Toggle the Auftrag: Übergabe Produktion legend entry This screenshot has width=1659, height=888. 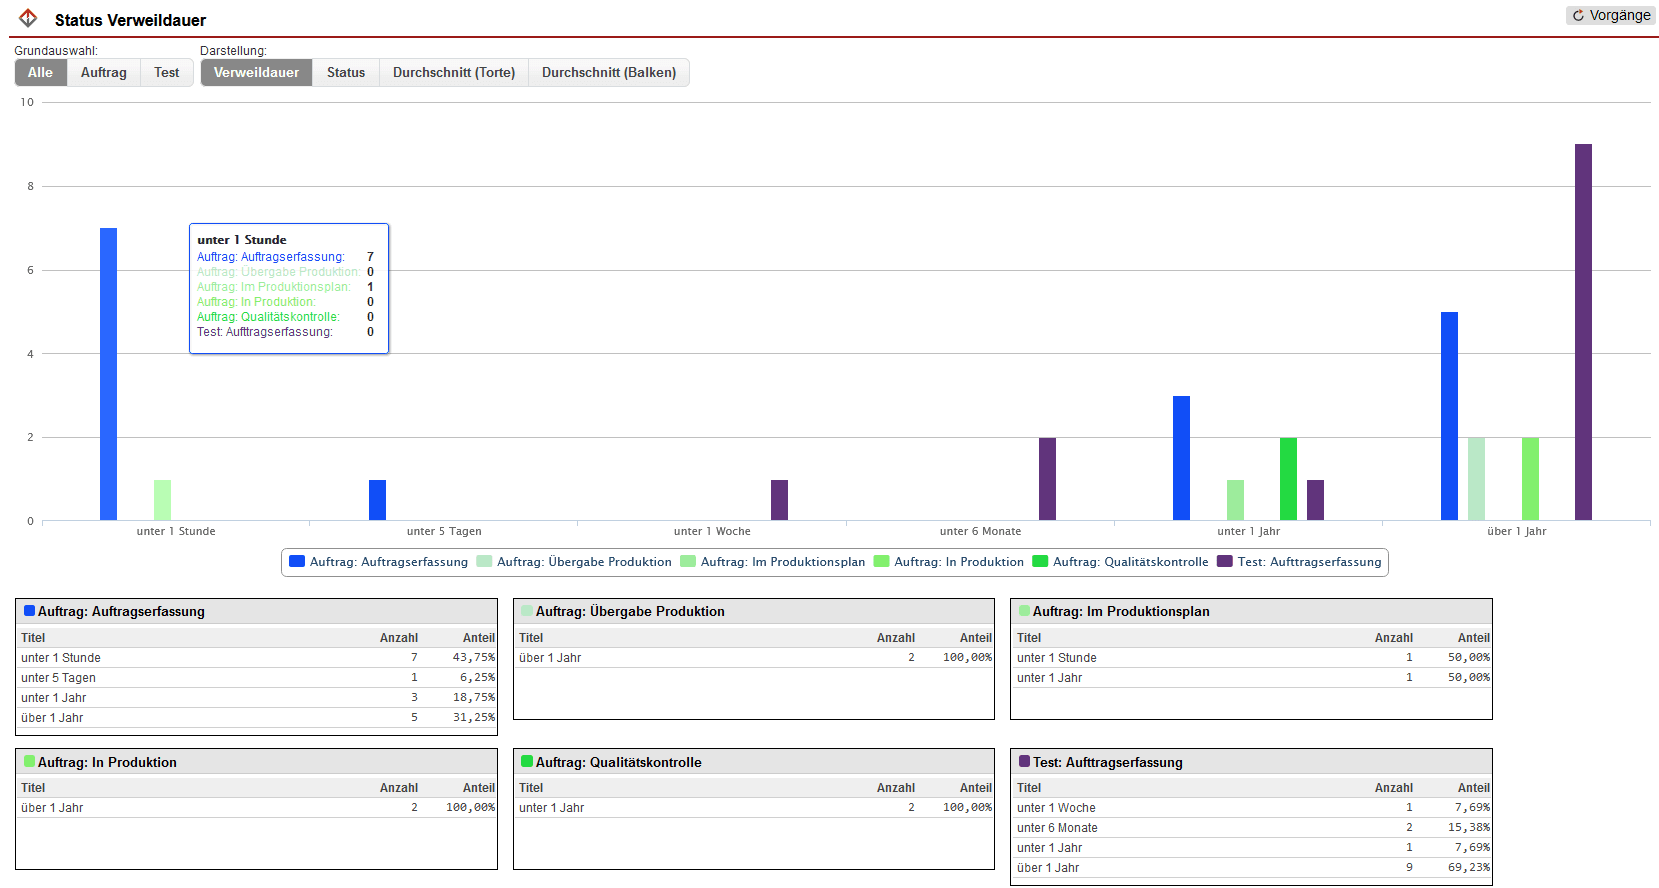(x=583, y=562)
